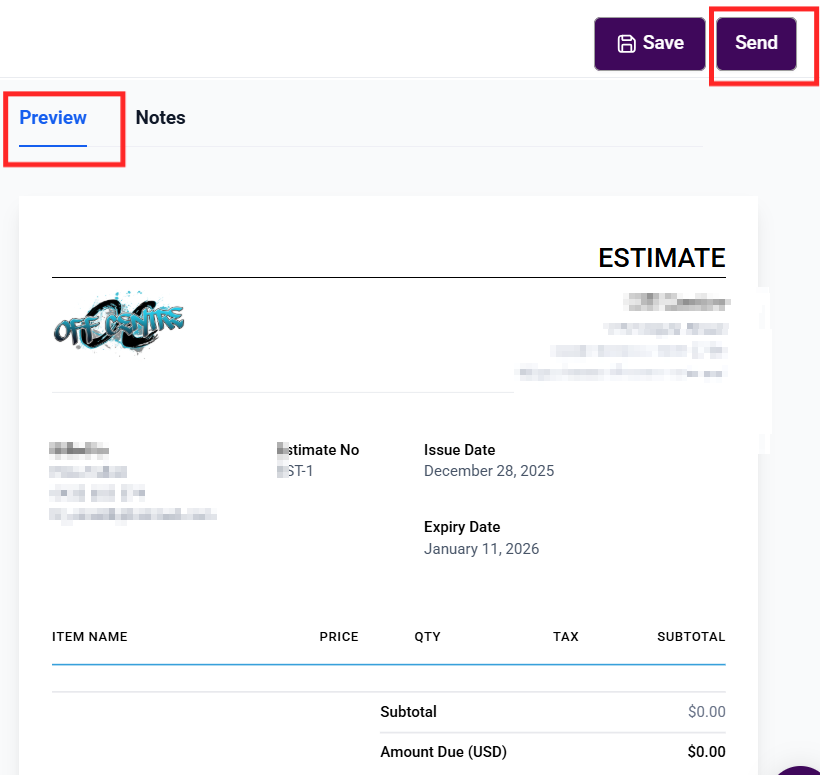Image resolution: width=820 pixels, height=775 pixels.
Task: Click the Issue Date label
Action: [x=459, y=450]
